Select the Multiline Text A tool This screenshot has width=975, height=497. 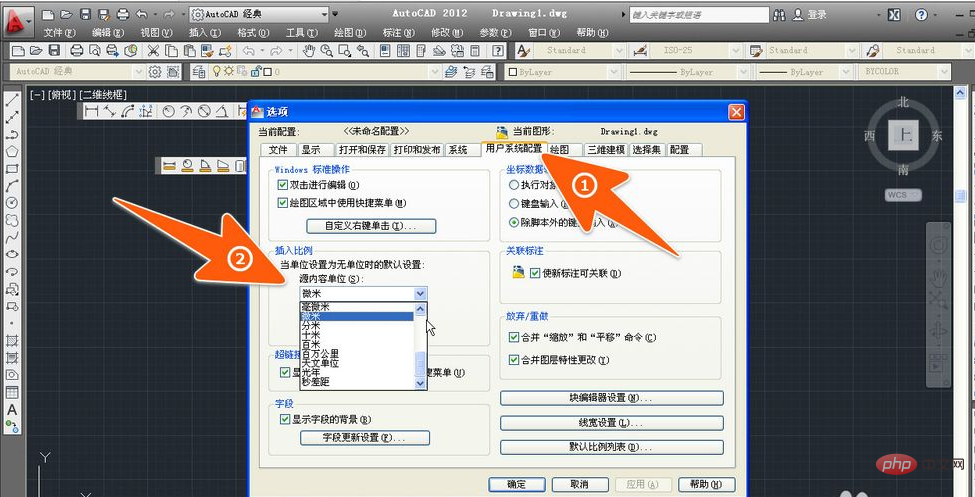coord(12,411)
